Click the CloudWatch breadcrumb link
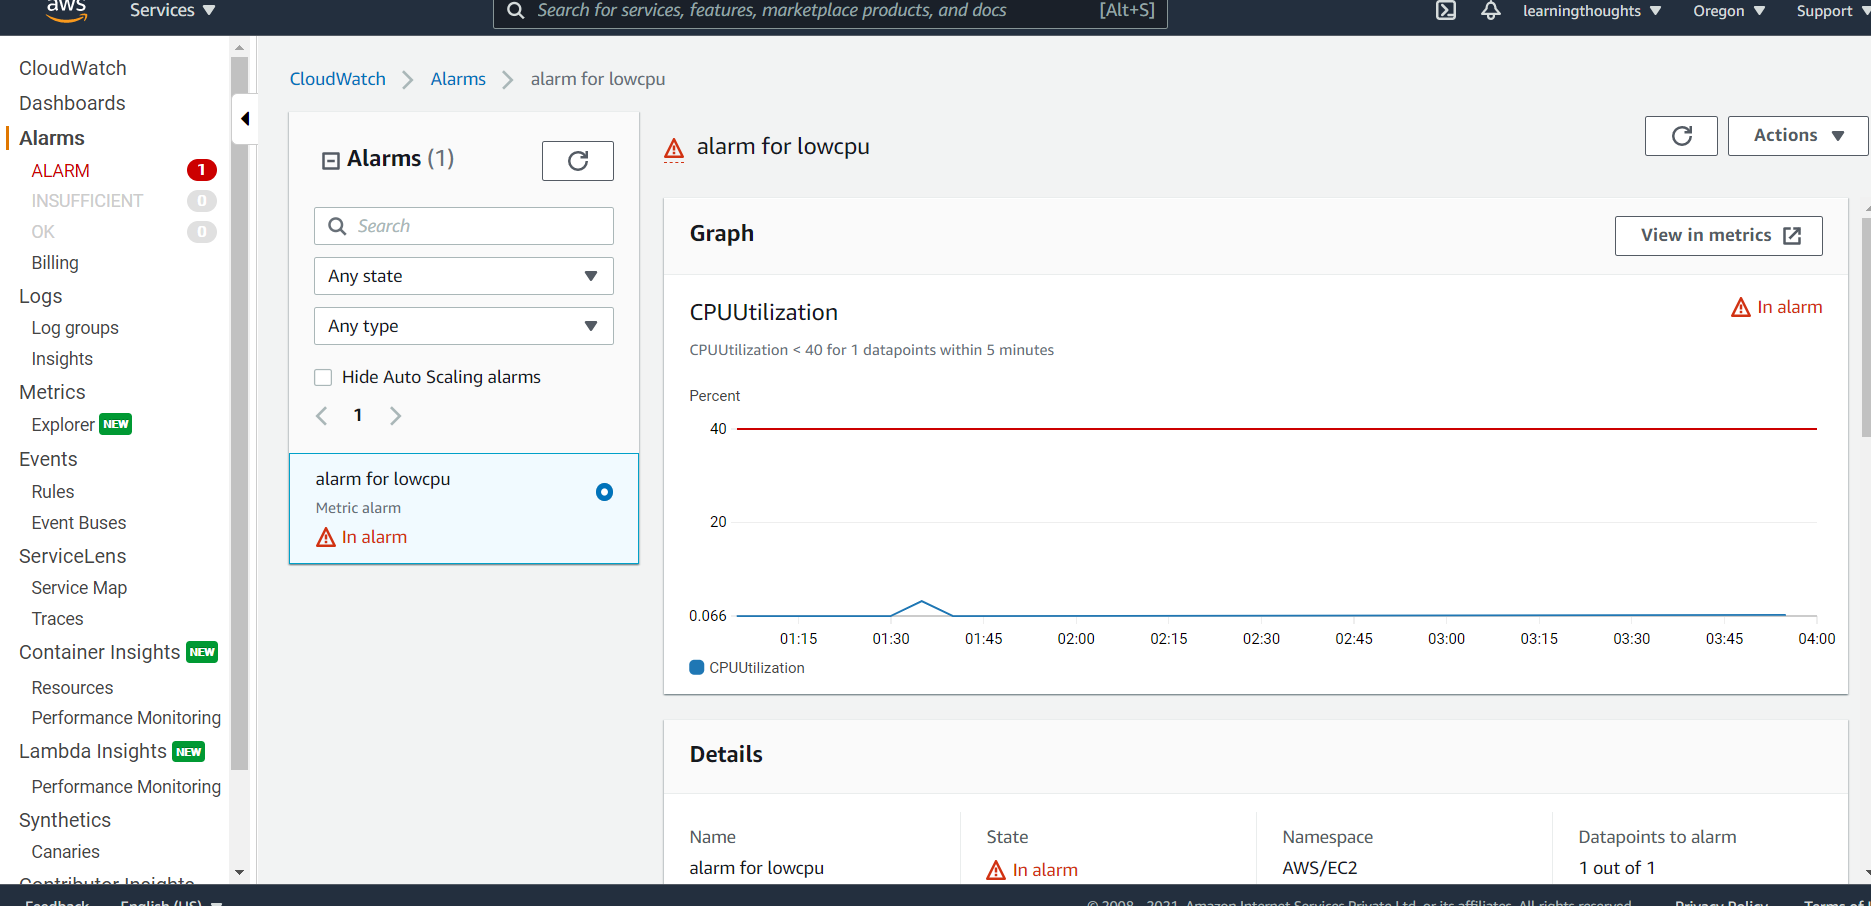This screenshot has height=906, width=1871. tap(337, 79)
